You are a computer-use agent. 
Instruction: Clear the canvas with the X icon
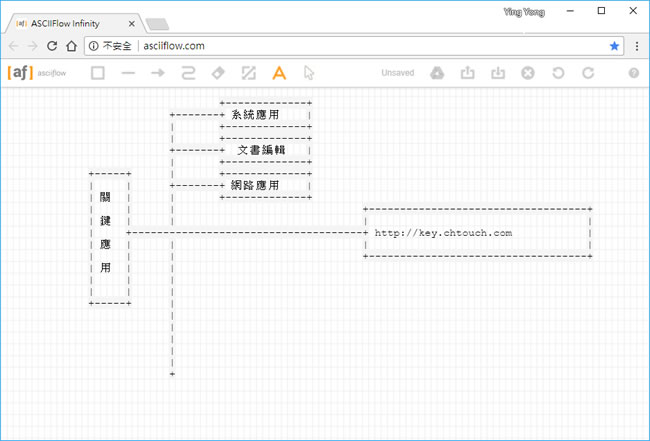point(528,73)
